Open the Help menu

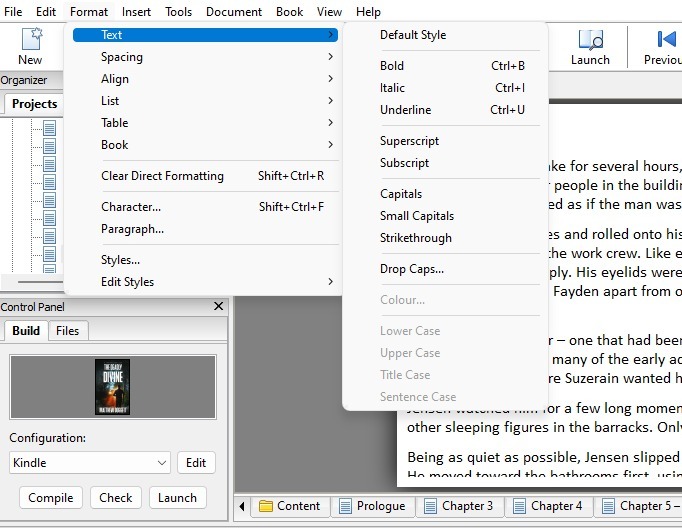(x=368, y=12)
